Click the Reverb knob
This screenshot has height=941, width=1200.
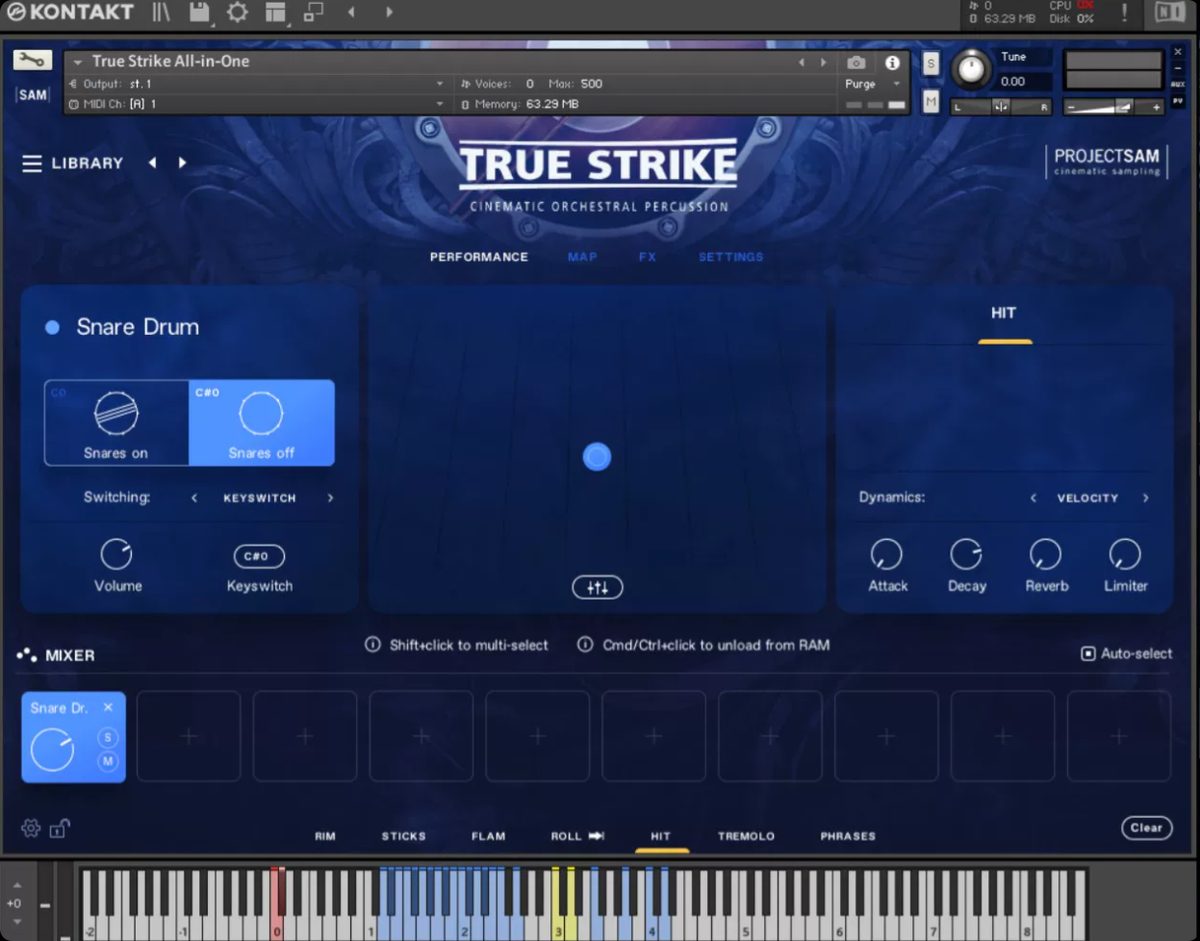coord(1046,554)
